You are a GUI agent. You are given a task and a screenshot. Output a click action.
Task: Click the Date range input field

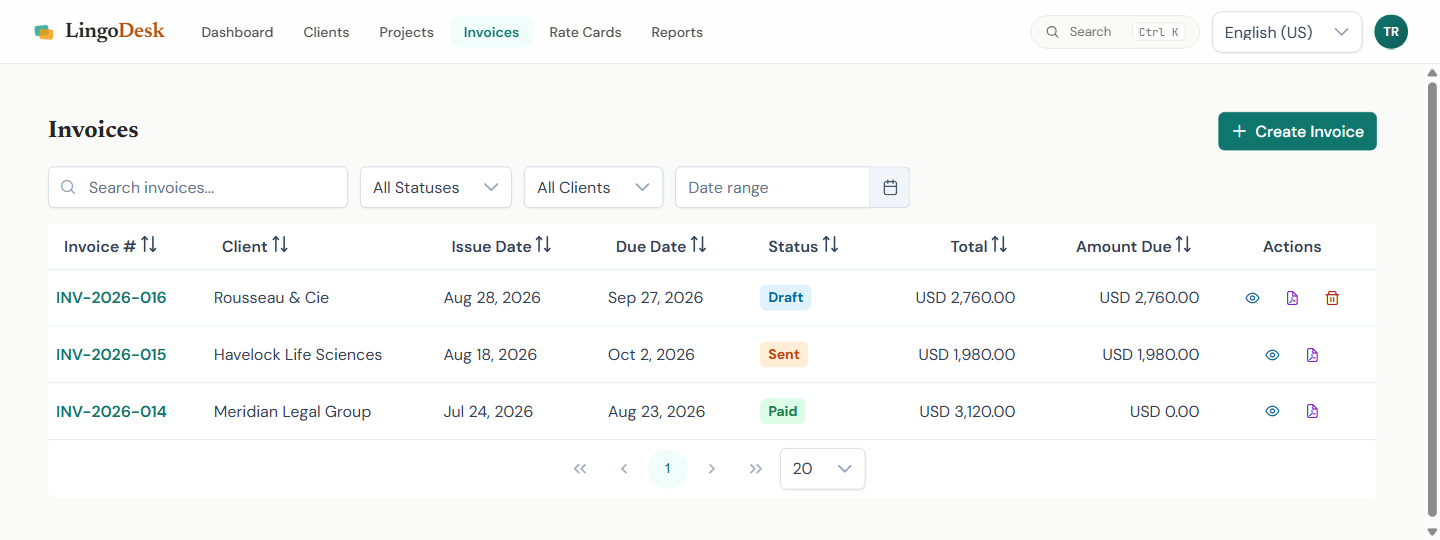coord(773,187)
